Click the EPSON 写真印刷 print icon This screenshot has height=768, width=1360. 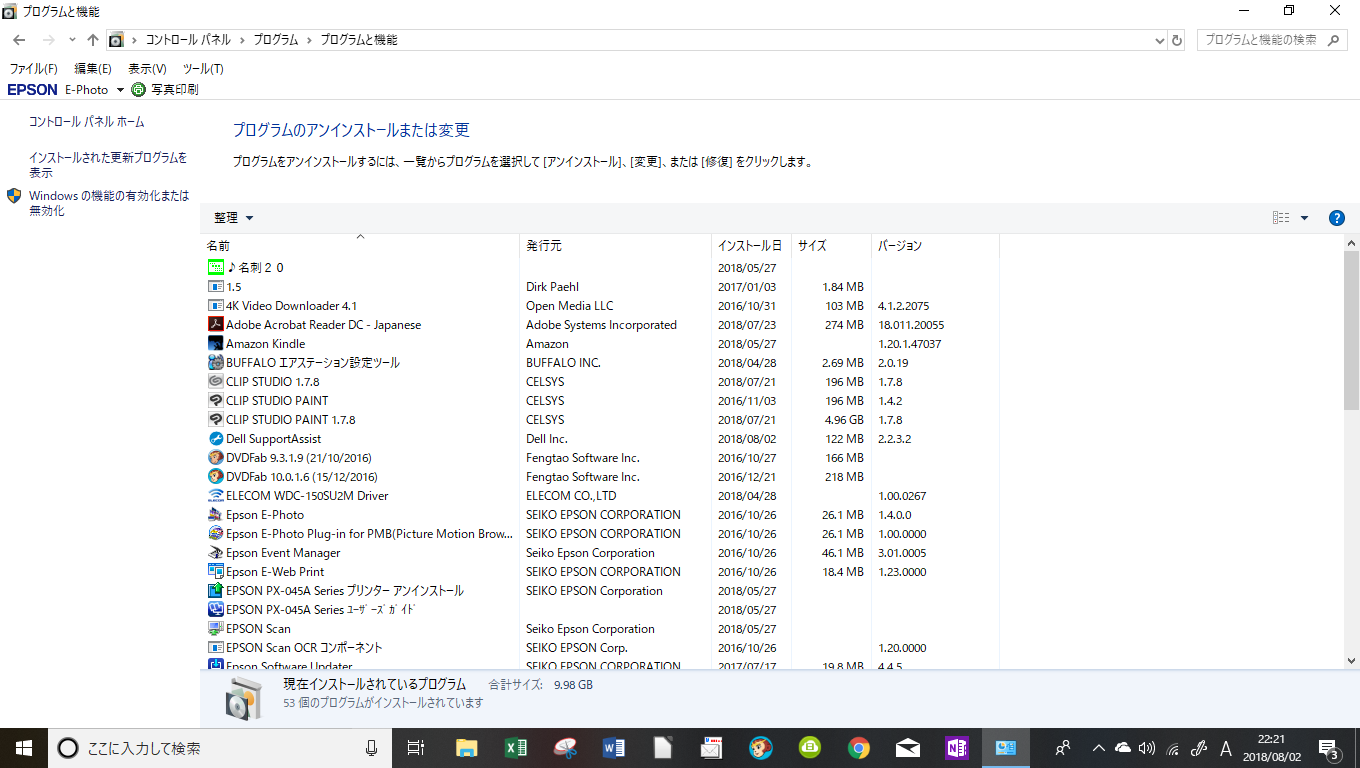(138, 89)
